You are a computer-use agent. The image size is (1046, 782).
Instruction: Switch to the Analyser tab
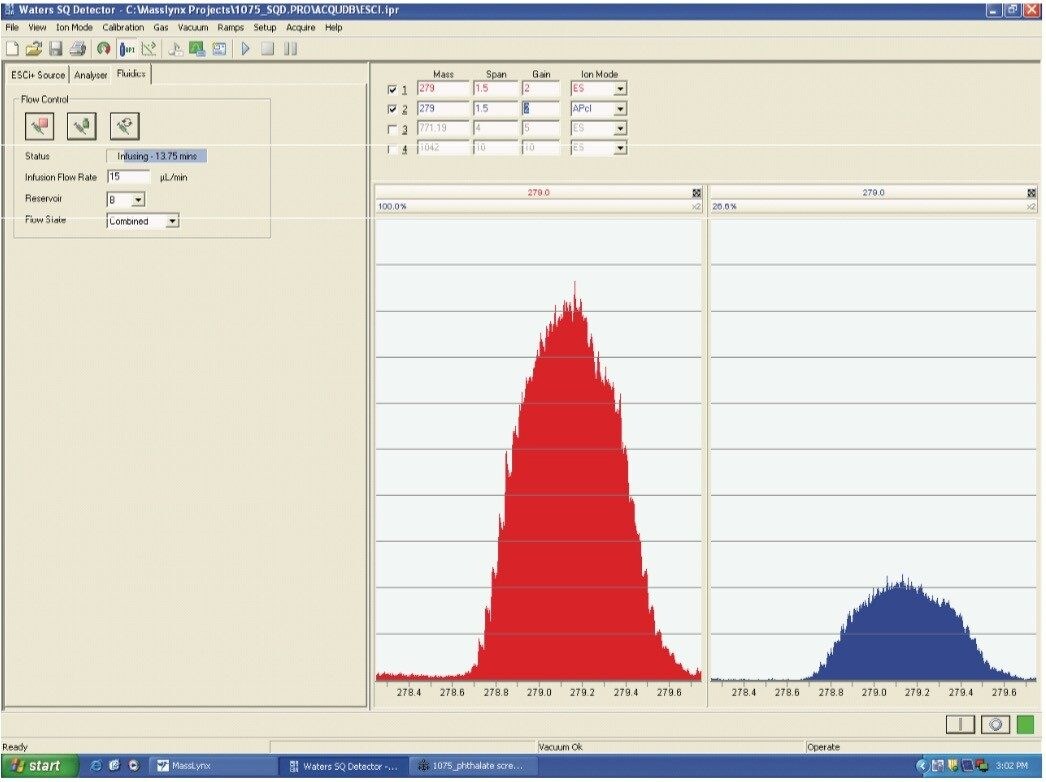(x=91, y=75)
